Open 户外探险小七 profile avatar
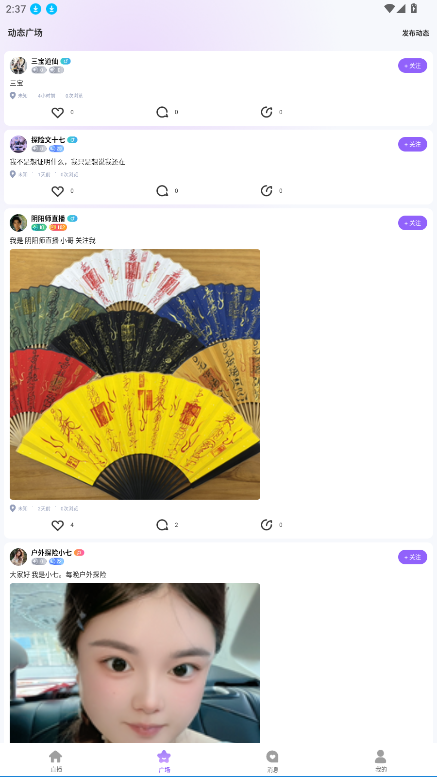Viewport: 437px width, 777px height. pos(18,557)
